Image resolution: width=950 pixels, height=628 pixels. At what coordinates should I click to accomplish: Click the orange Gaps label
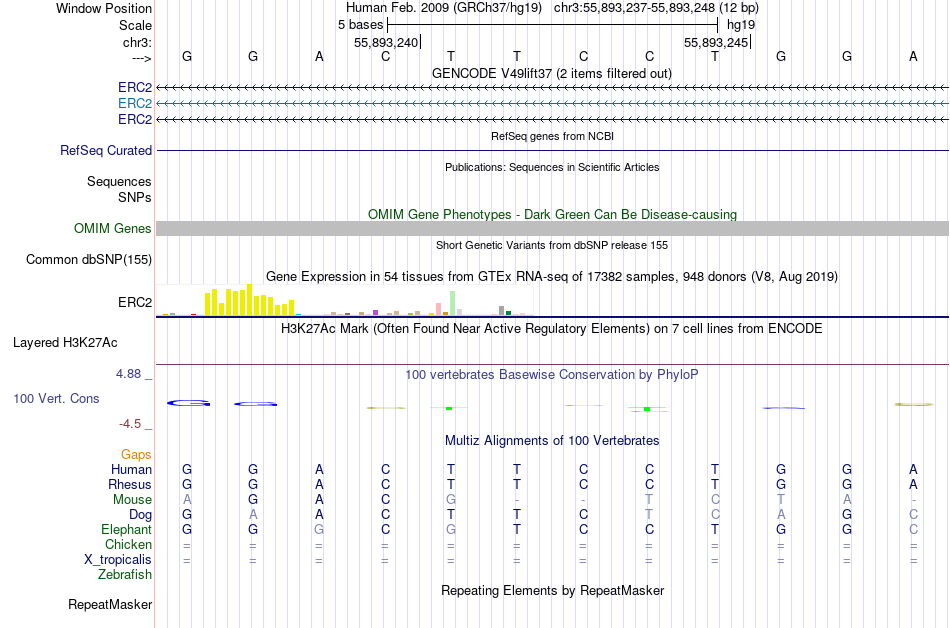[136, 454]
